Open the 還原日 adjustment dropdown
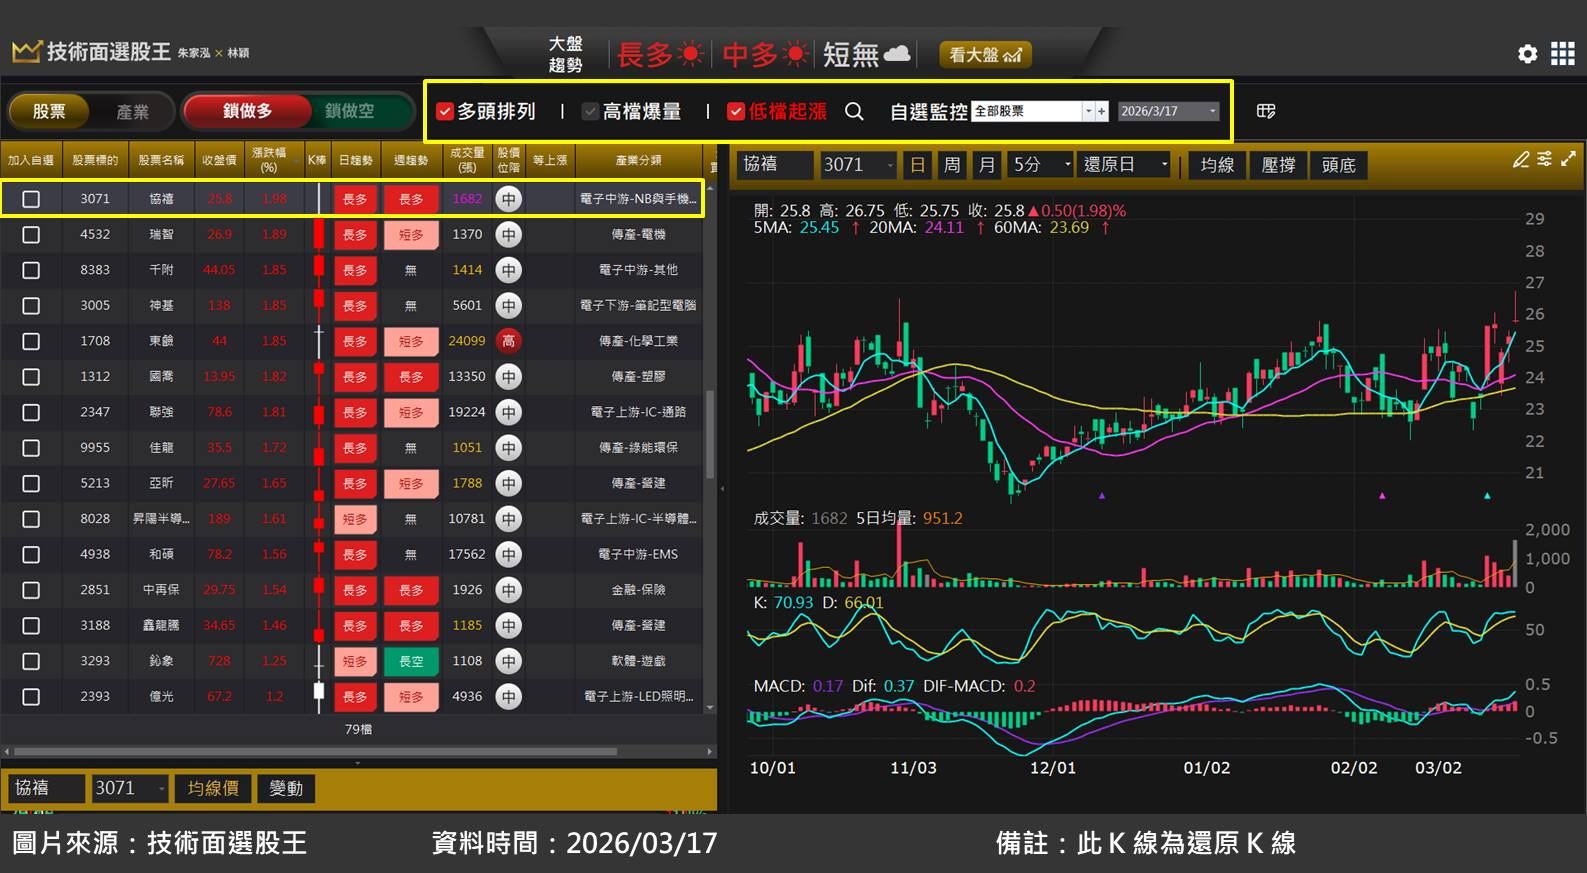 click(x=1125, y=164)
